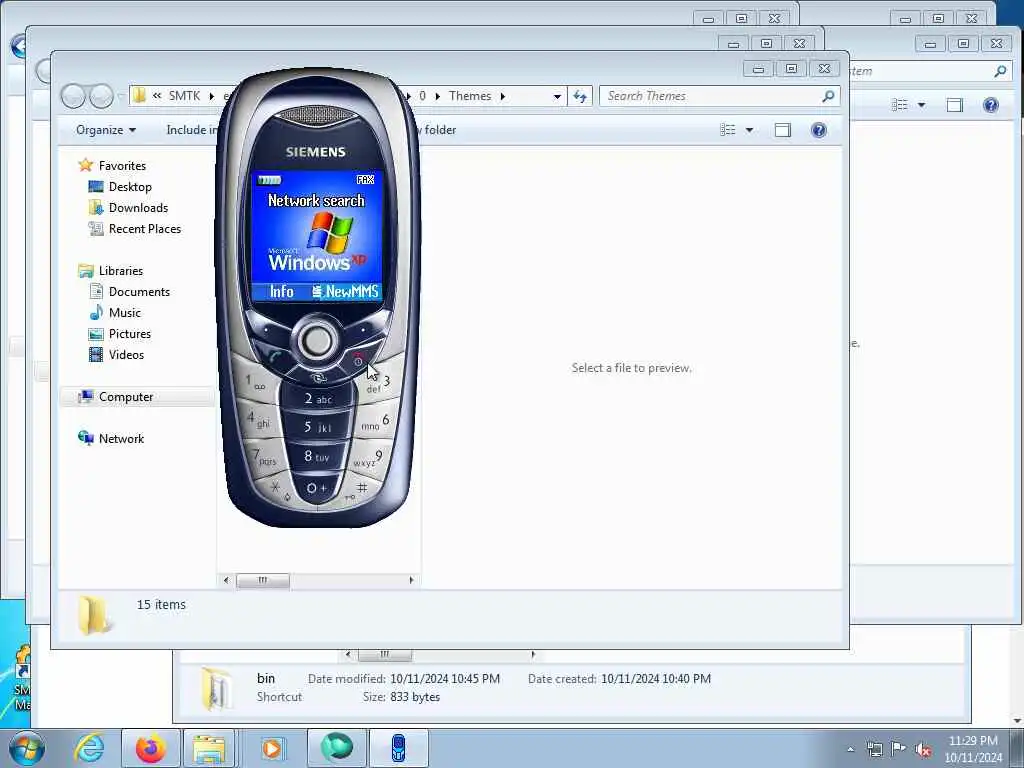1024x768 pixels.
Task: Open Desktop in navigation pane
Action: coord(129,187)
